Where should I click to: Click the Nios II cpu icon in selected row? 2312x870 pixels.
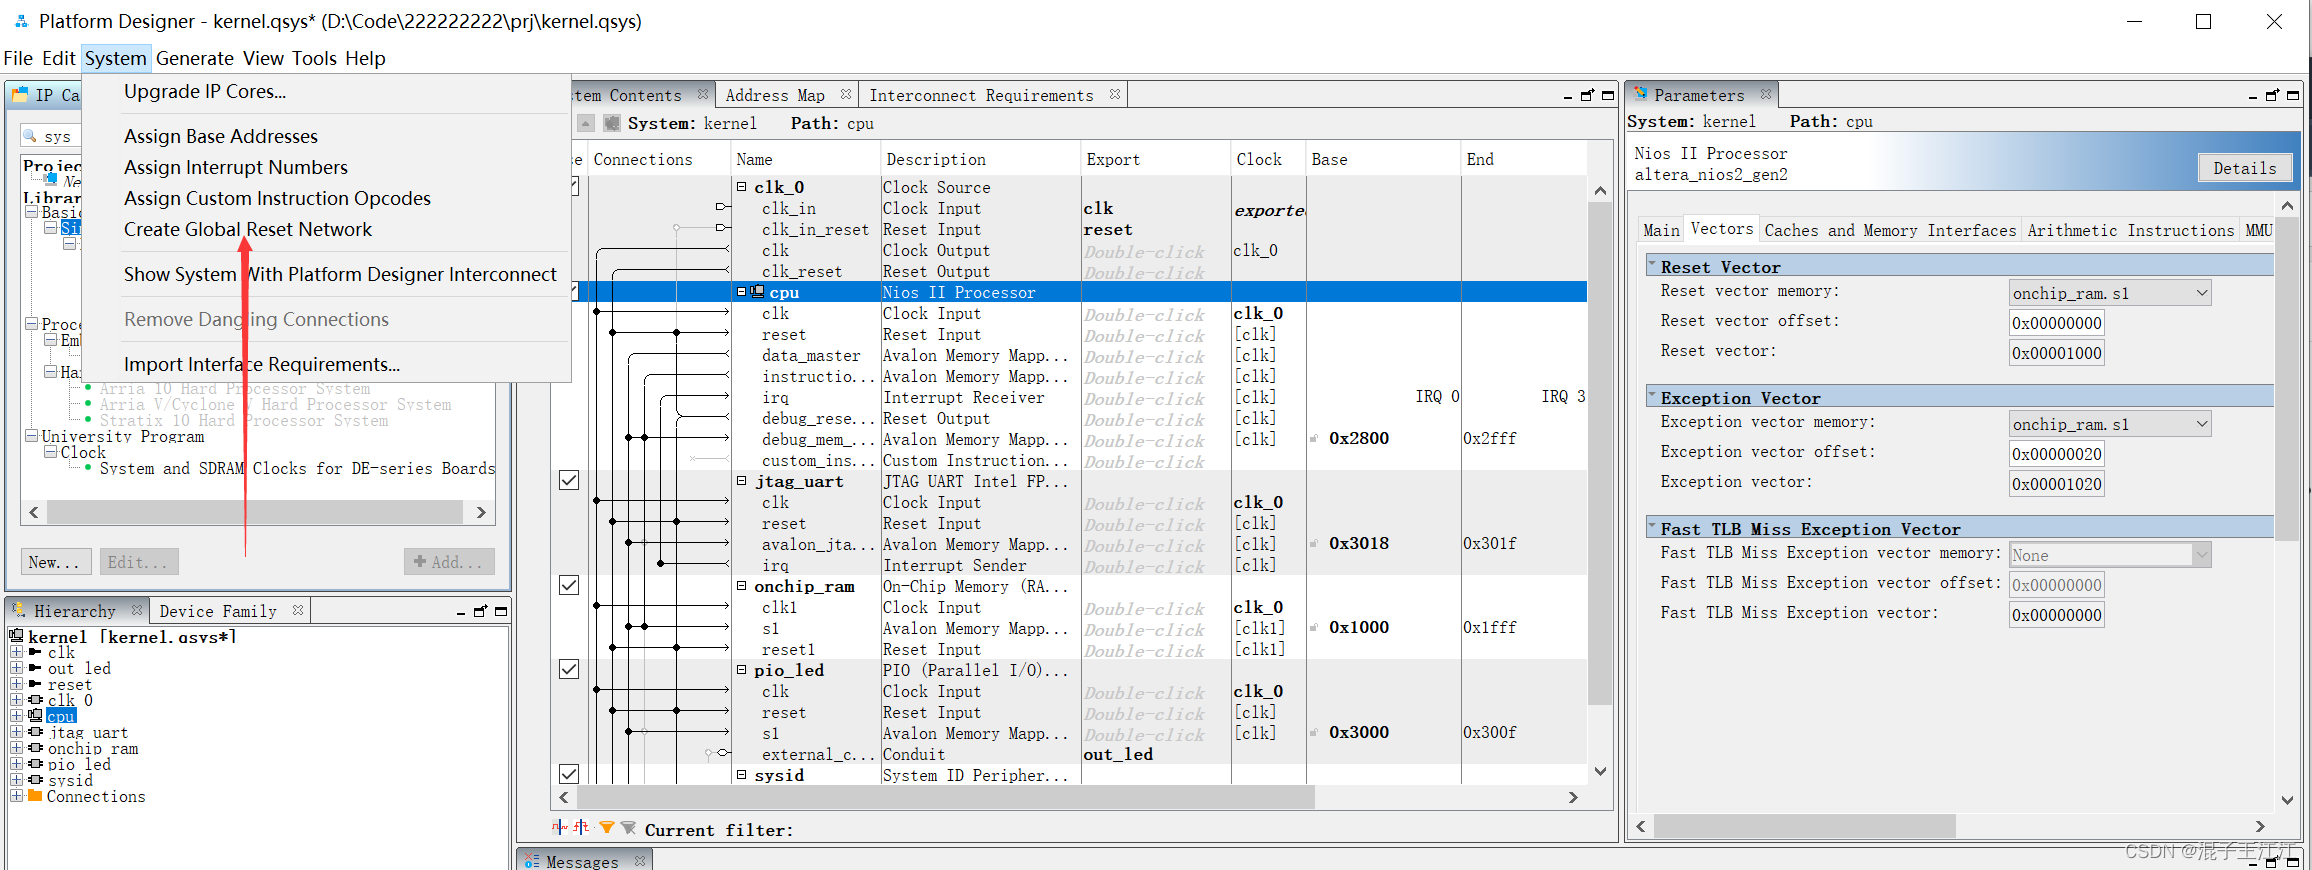[x=758, y=292]
